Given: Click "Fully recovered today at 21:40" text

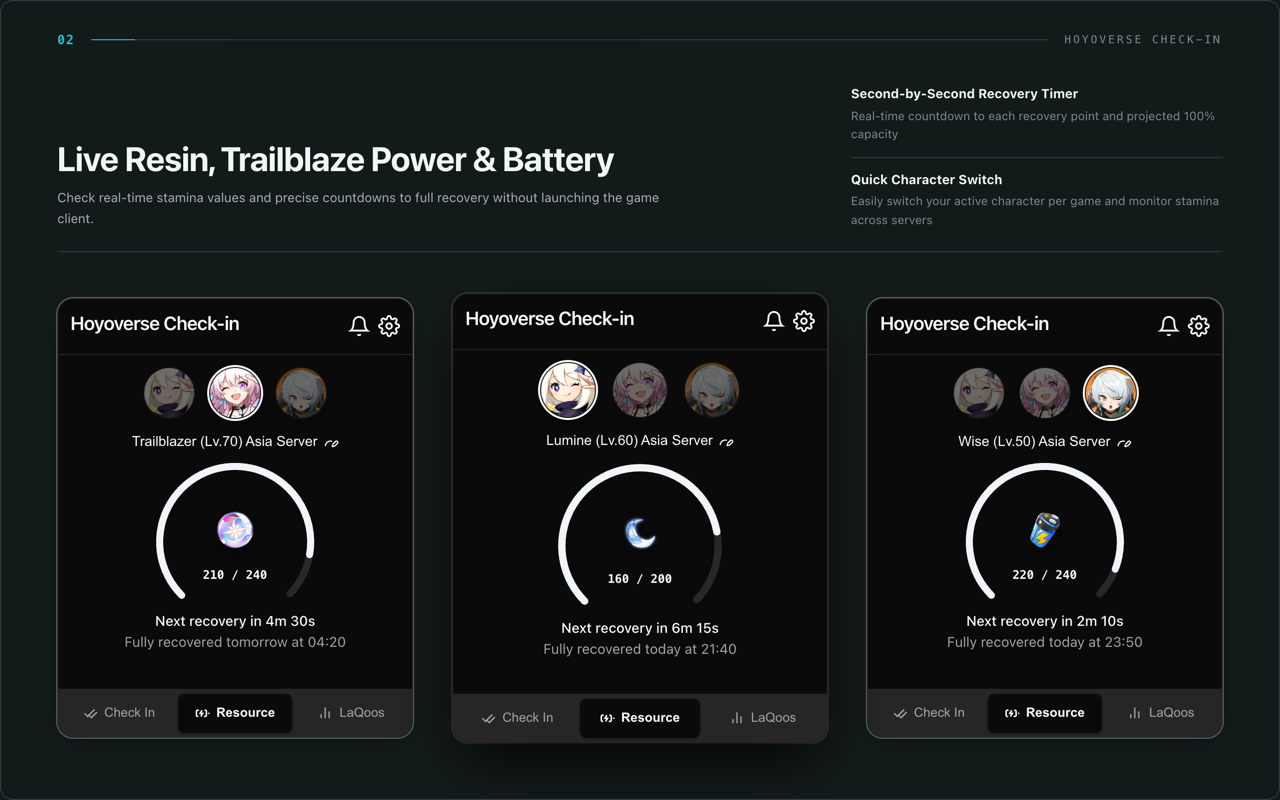Looking at the screenshot, I should (640, 649).
